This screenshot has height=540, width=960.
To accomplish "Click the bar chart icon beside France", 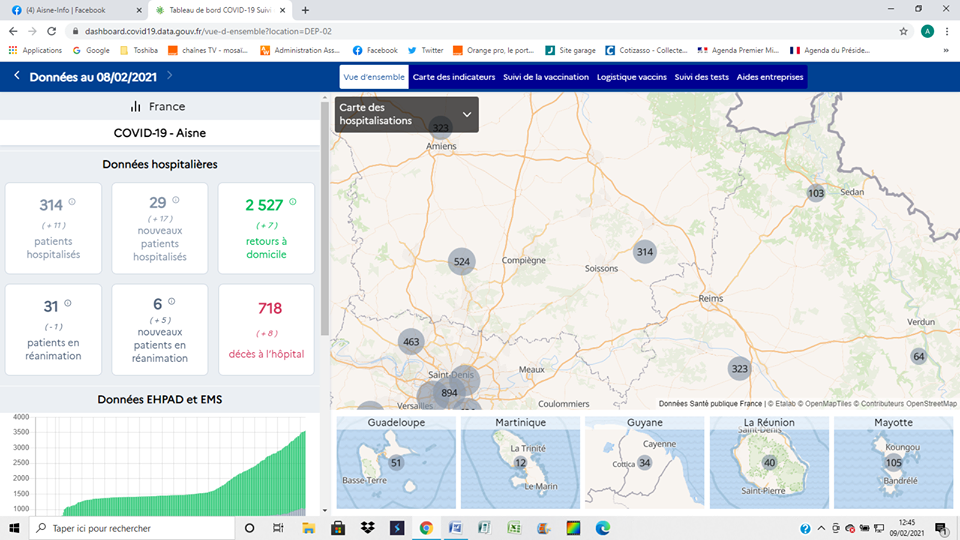I will (x=136, y=107).
